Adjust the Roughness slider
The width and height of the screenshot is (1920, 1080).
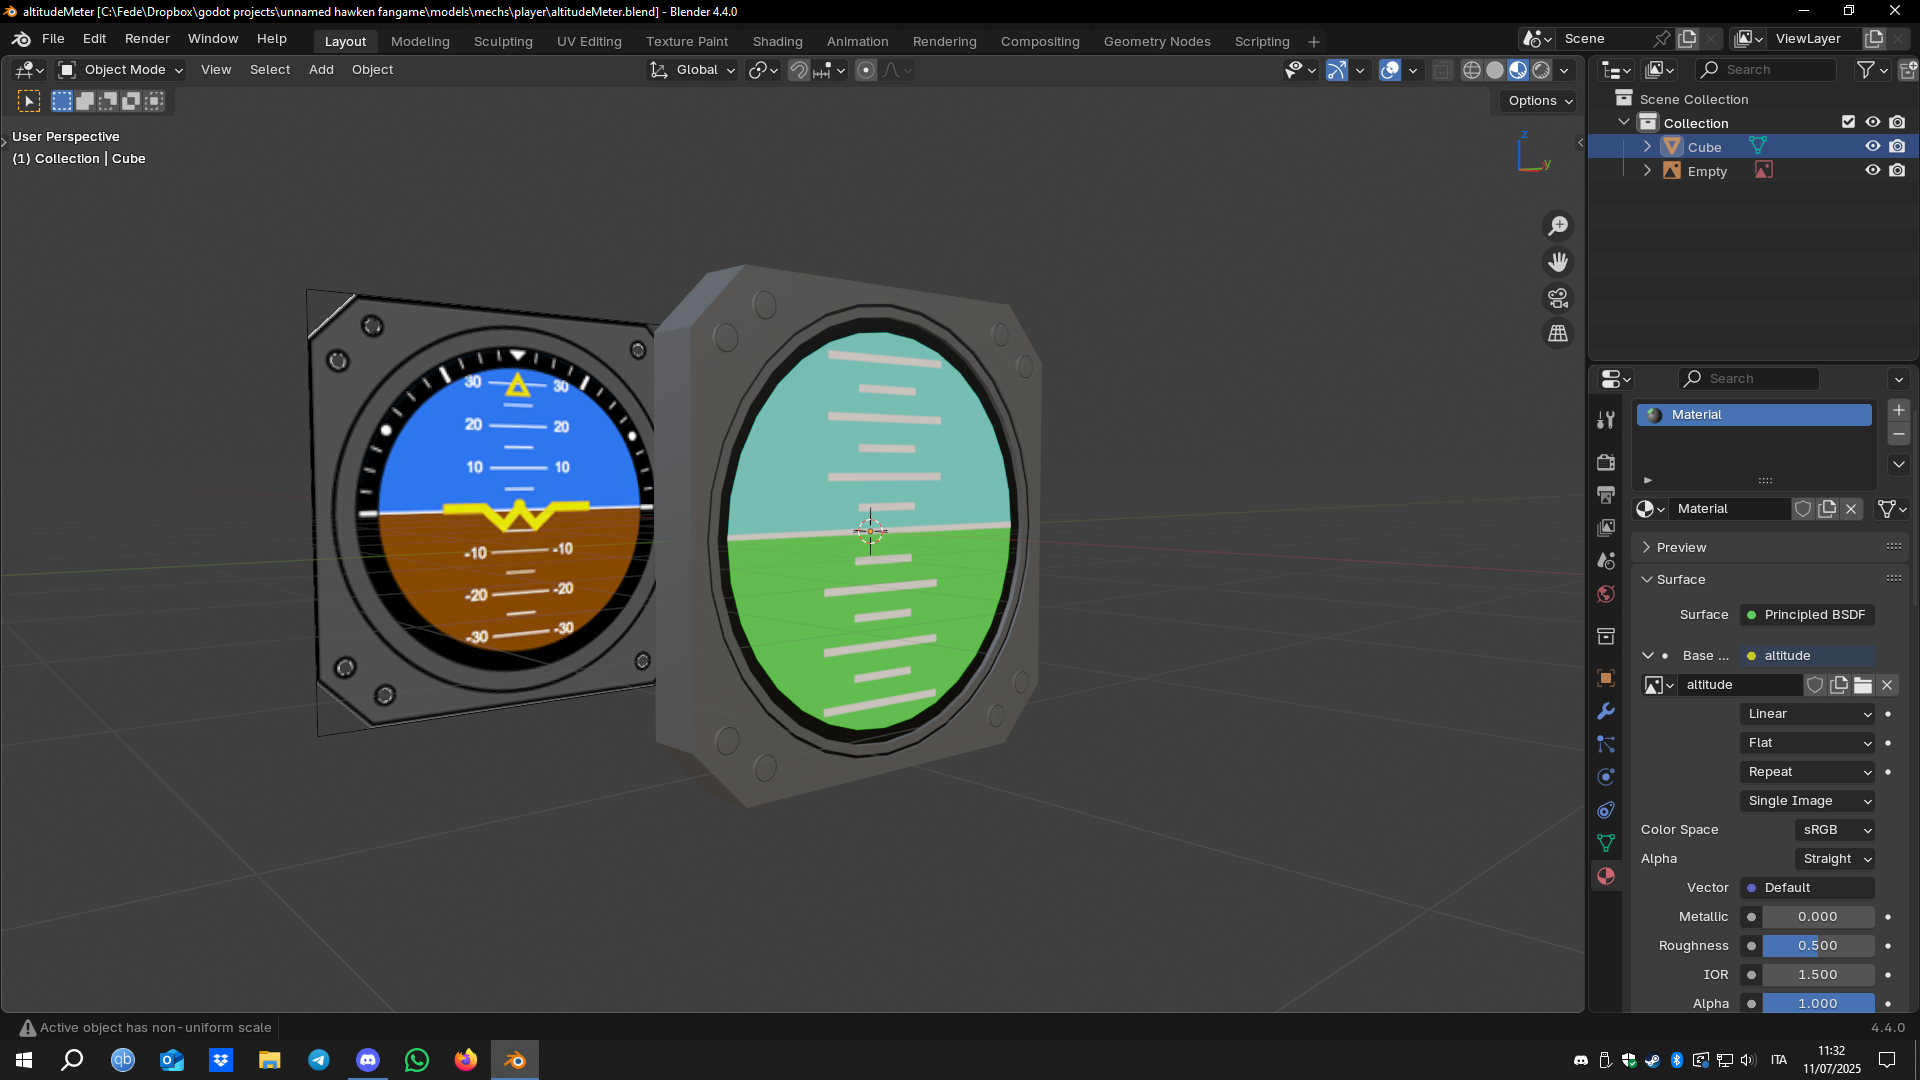[1818, 946]
